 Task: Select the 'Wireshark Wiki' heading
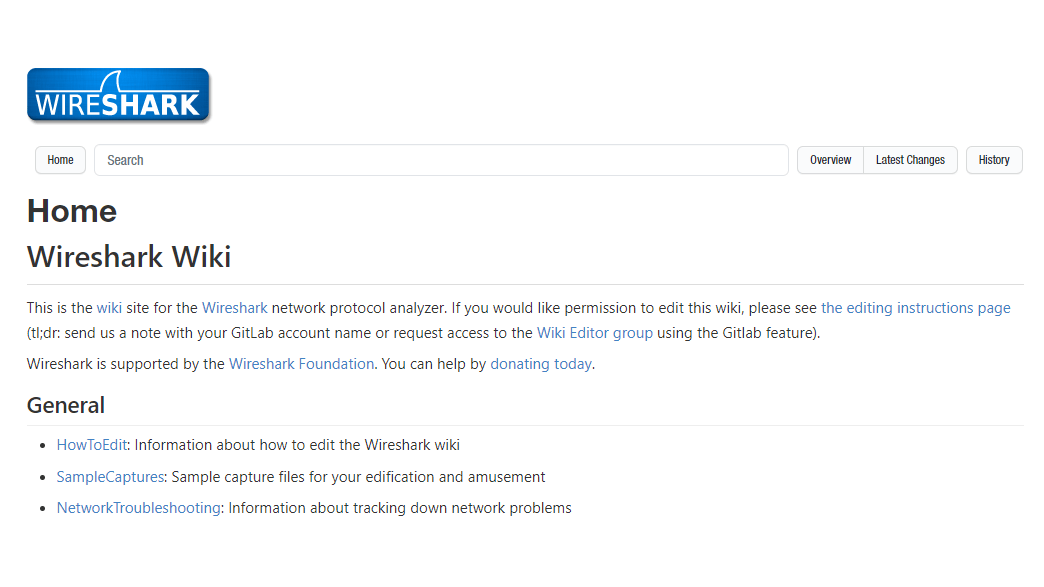(129, 257)
